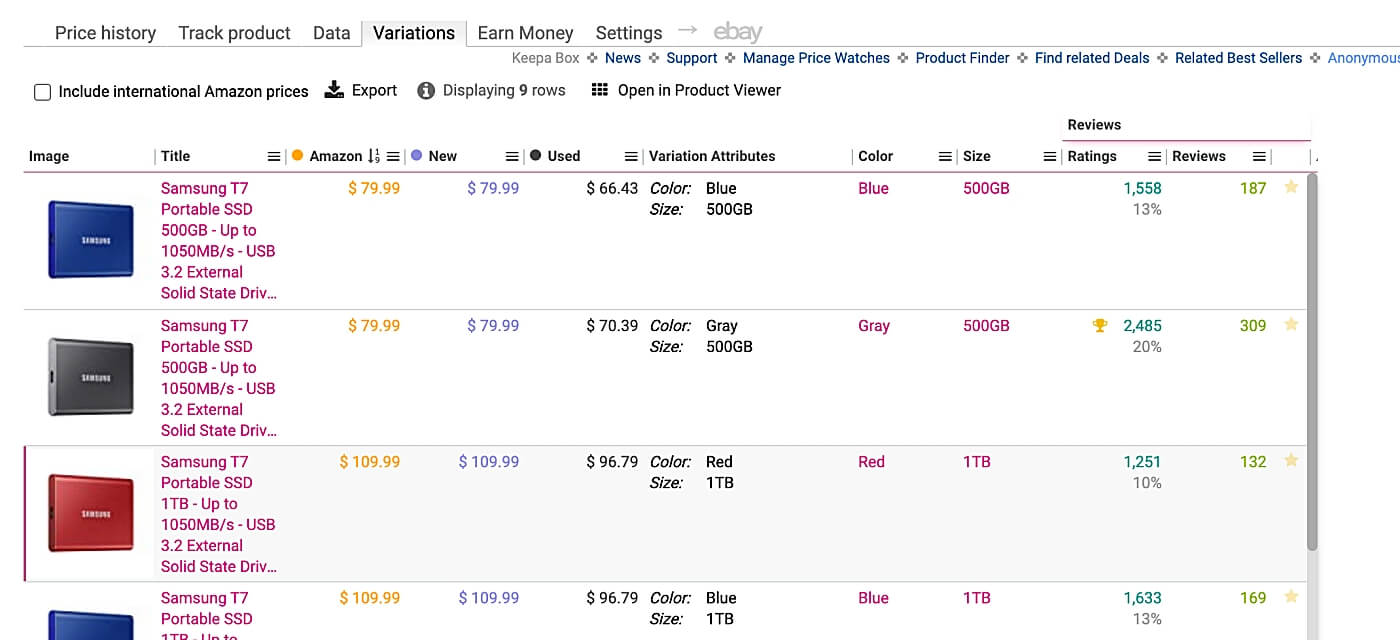1400x640 pixels.
Task: Click the star icon in the Red 1TB row
Action: [x=1291, y=460]
